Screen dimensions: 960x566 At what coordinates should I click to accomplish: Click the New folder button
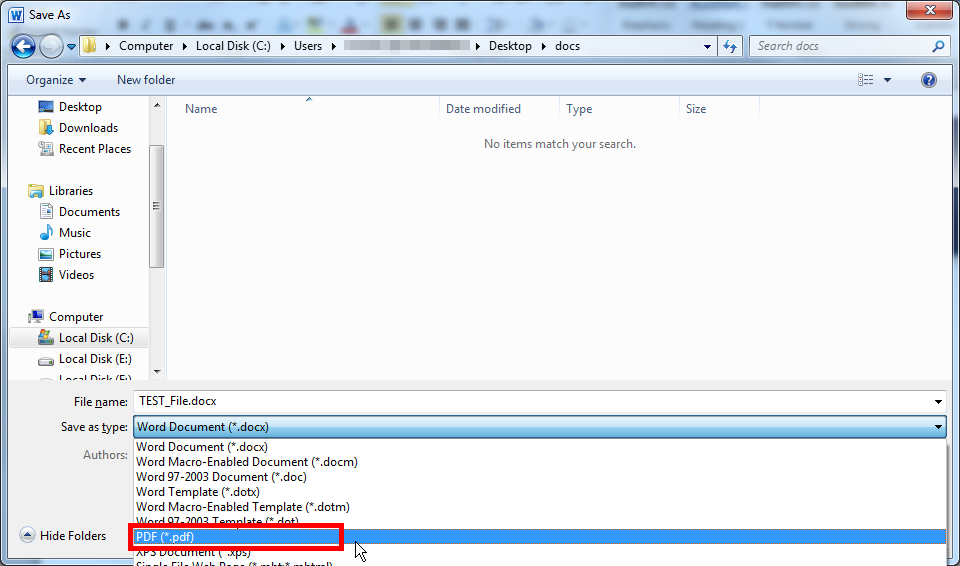(x=146, y=80)
